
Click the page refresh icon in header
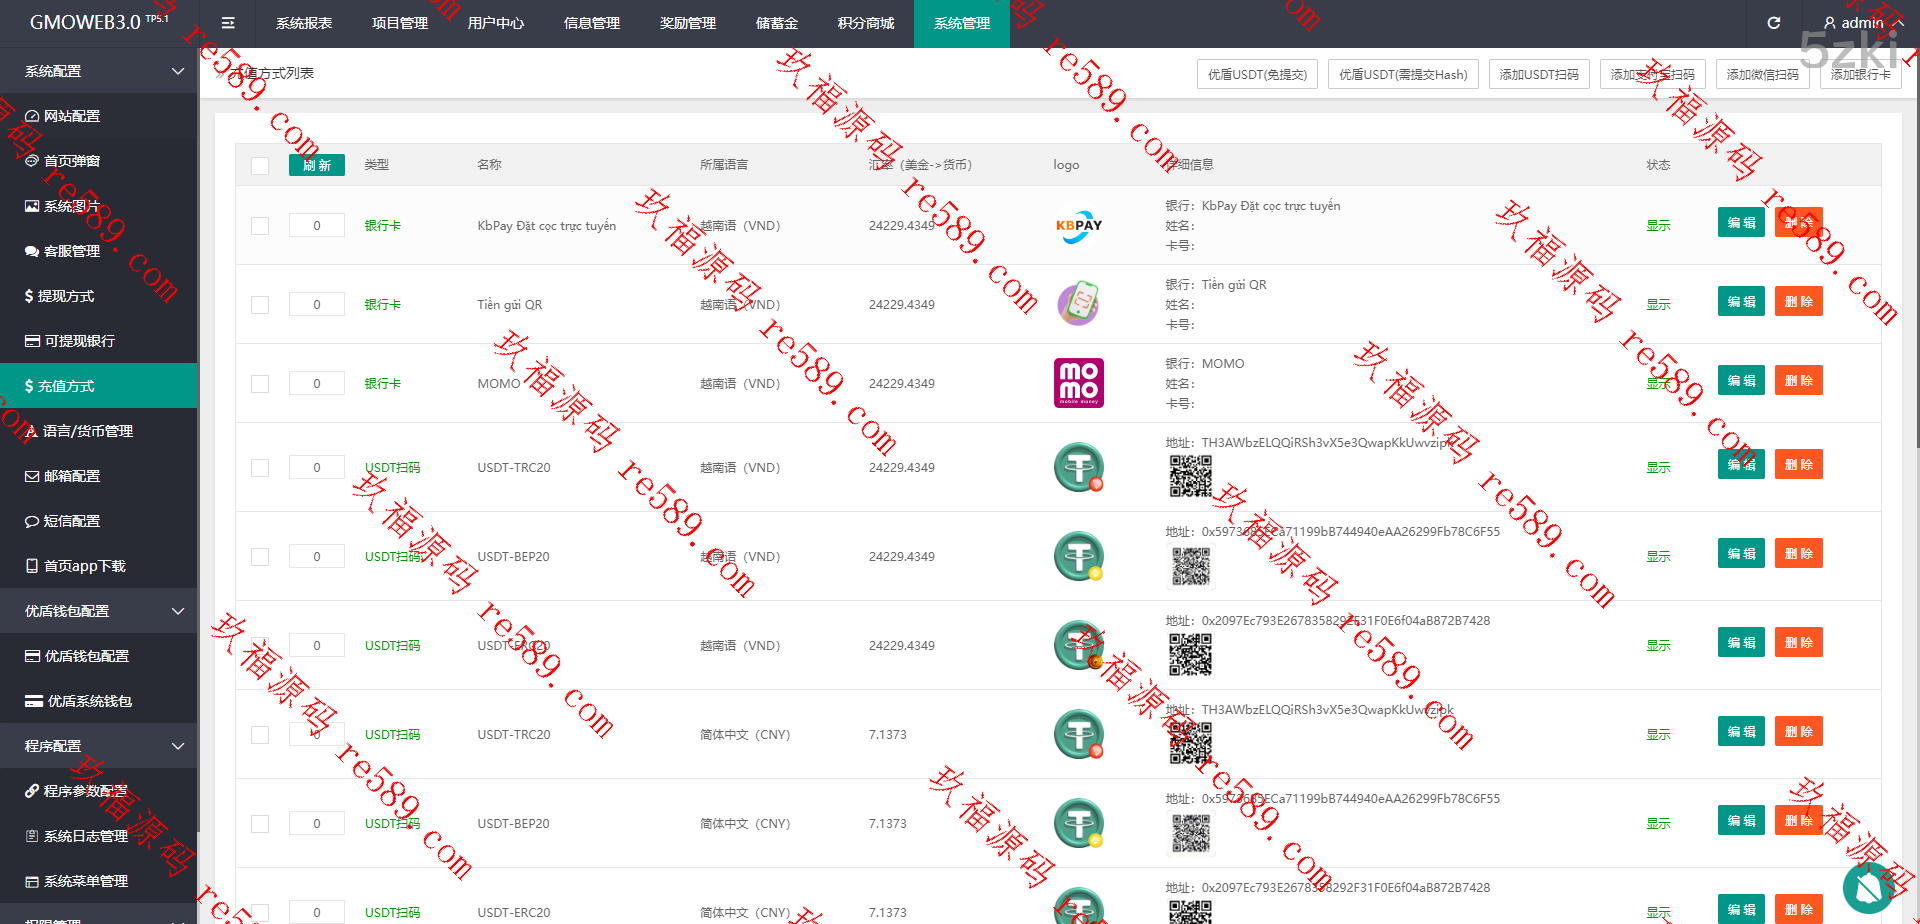coord(1773,23)
